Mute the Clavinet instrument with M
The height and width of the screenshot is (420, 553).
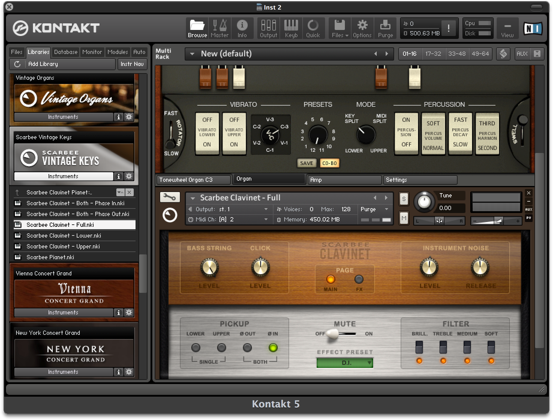pyautogui.click(x=404, y=218)
